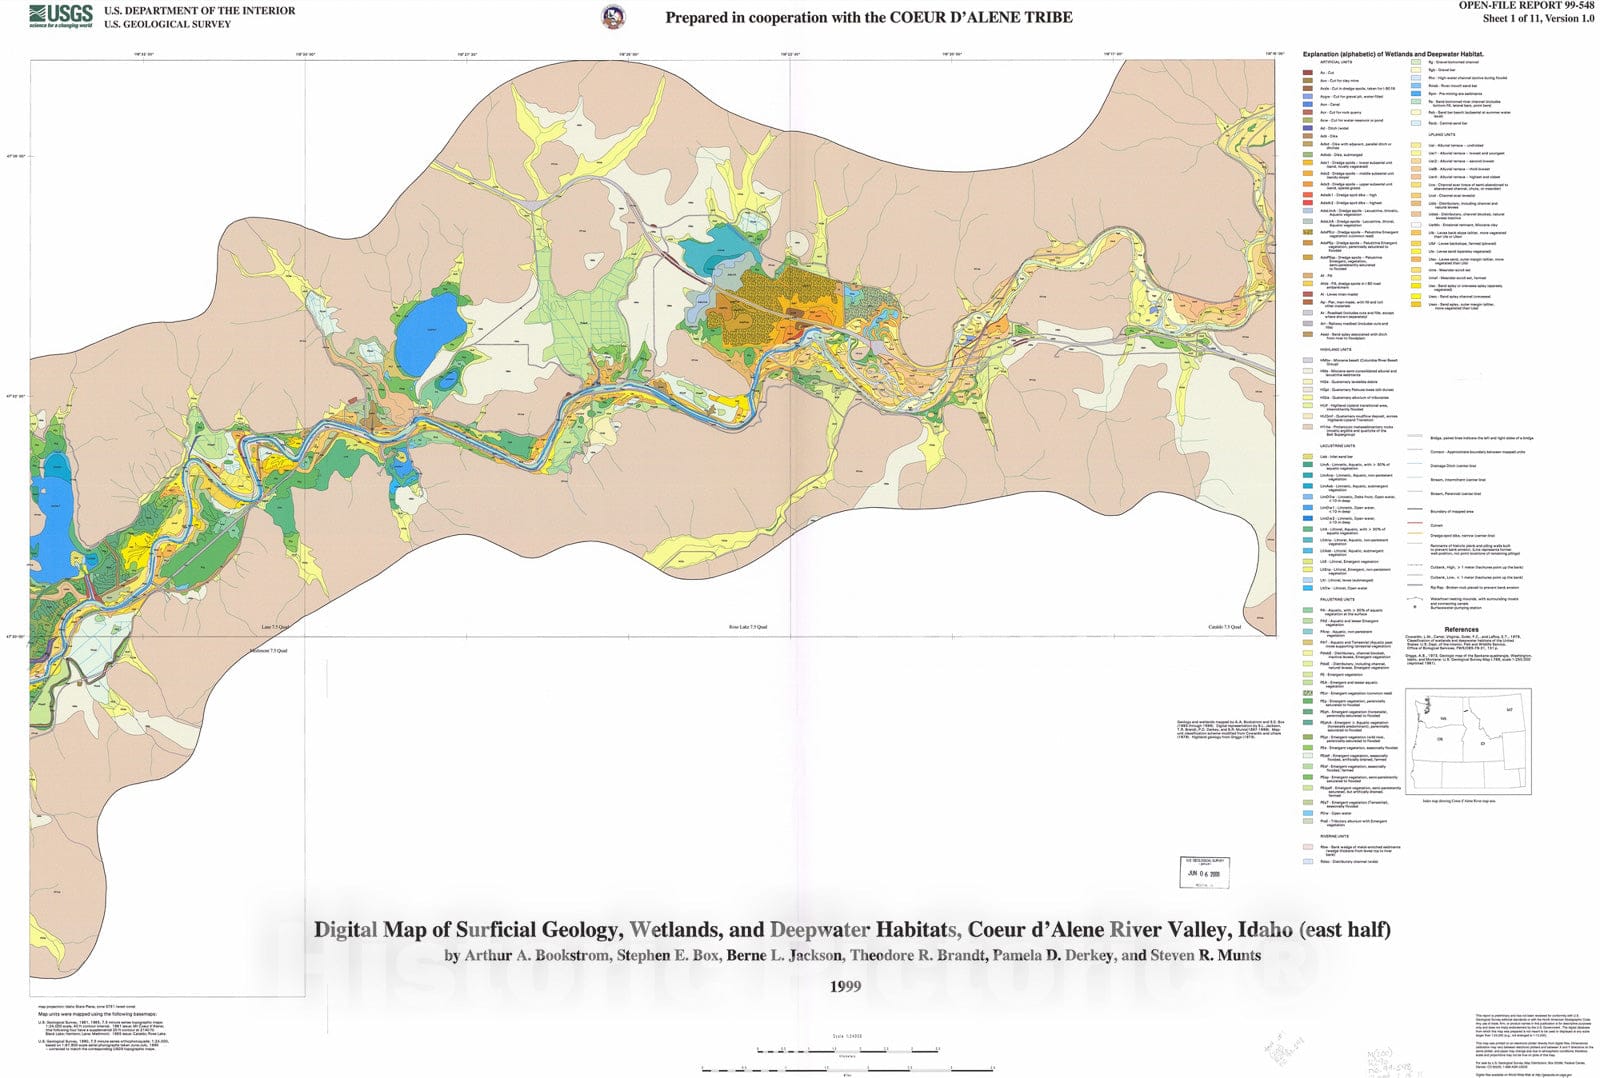Open the PALUSTRINE UNITS section
Screen dimensions: 1600x1078
(x=1337, y=599)
